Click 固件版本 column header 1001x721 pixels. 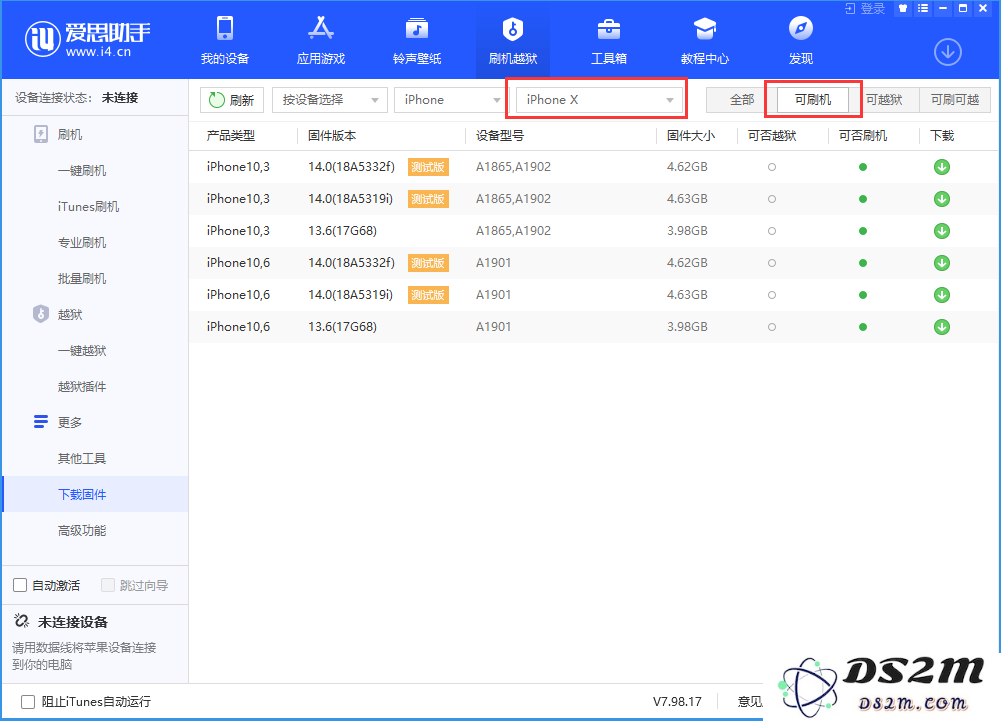[332, 135]
